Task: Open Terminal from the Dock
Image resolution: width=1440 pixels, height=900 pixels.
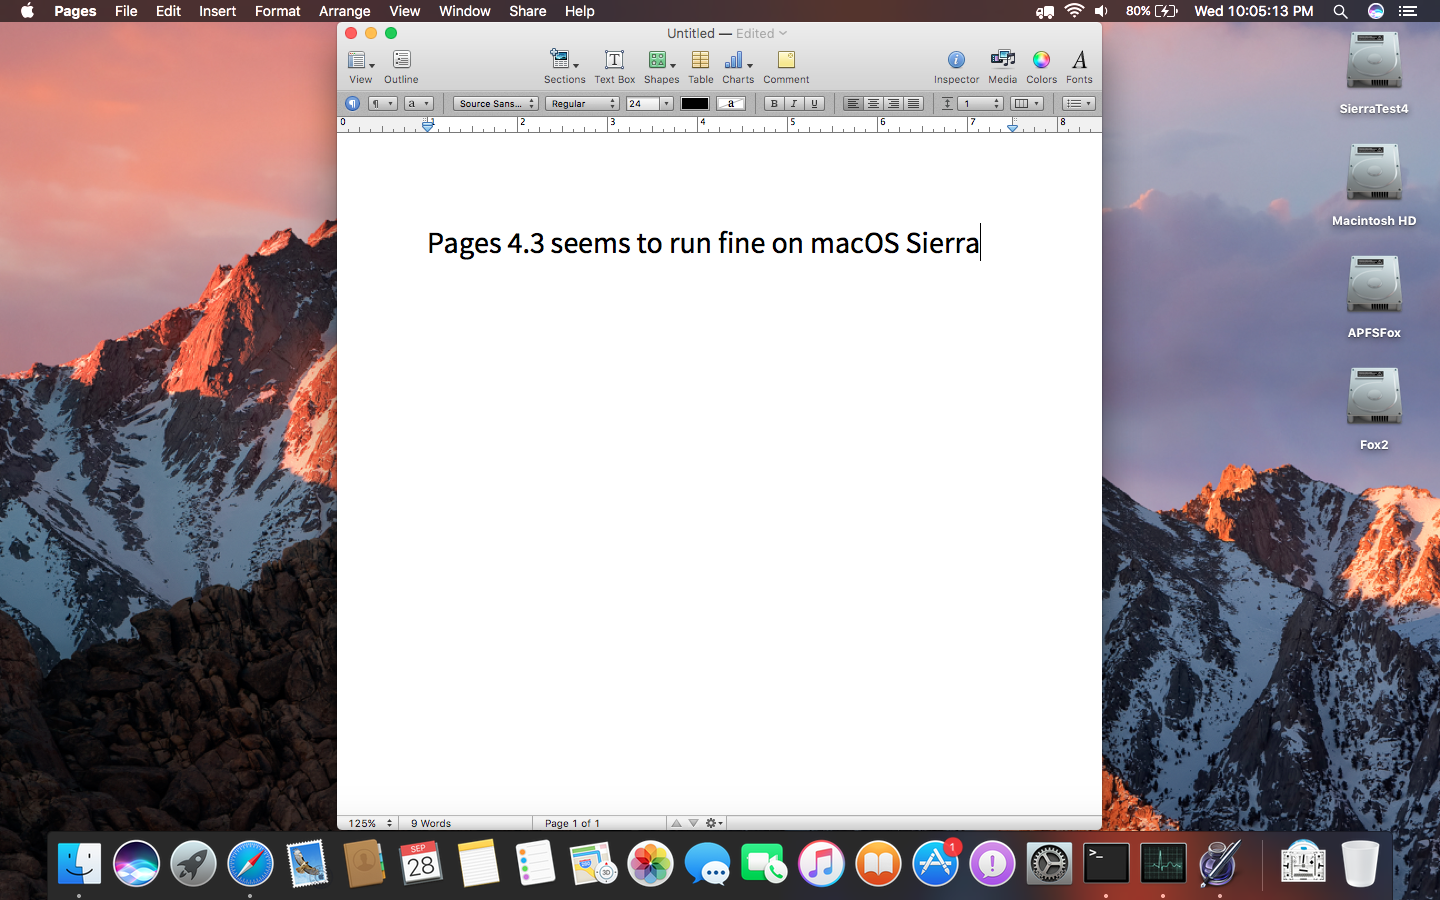Action: [x=1106, y=863]
